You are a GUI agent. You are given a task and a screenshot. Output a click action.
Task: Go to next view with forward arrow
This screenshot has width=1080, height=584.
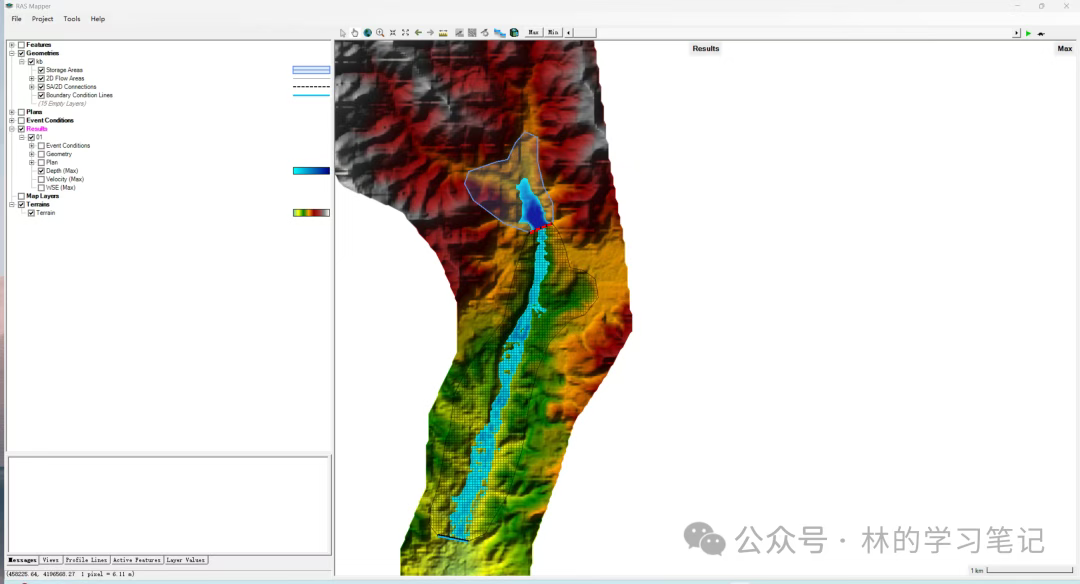coord(430,33)
